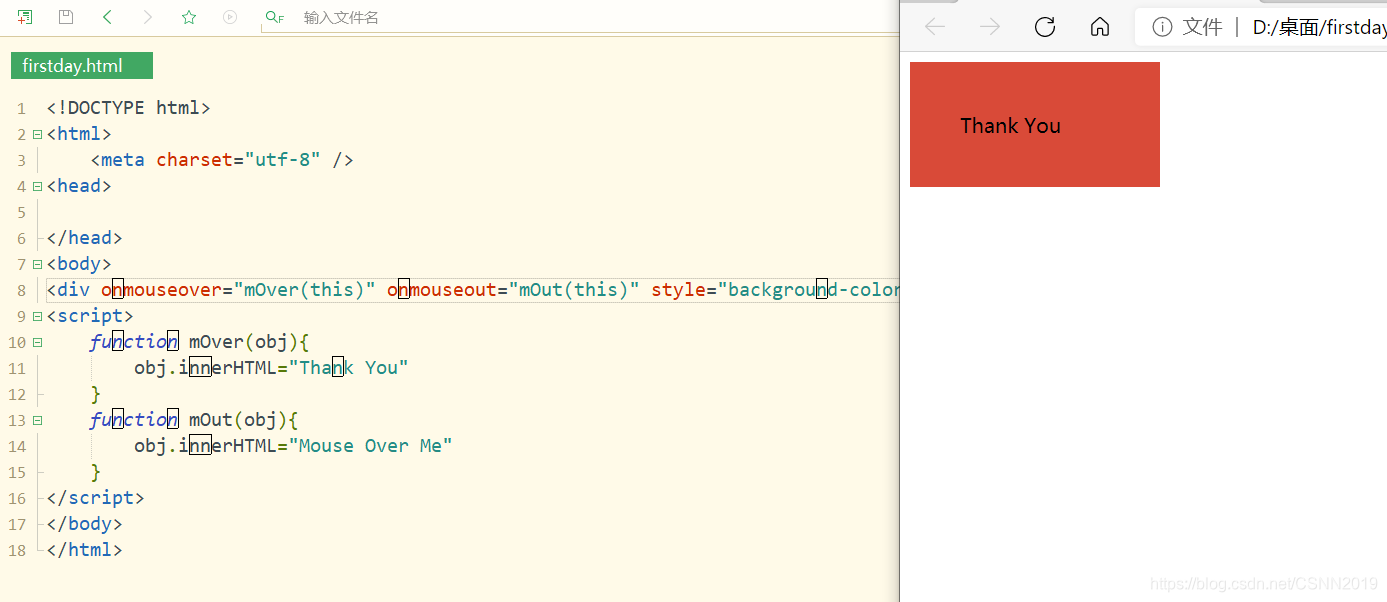Collapse the <body> block on line 7
1387x602 pixels.
click(x=37, y=264)
